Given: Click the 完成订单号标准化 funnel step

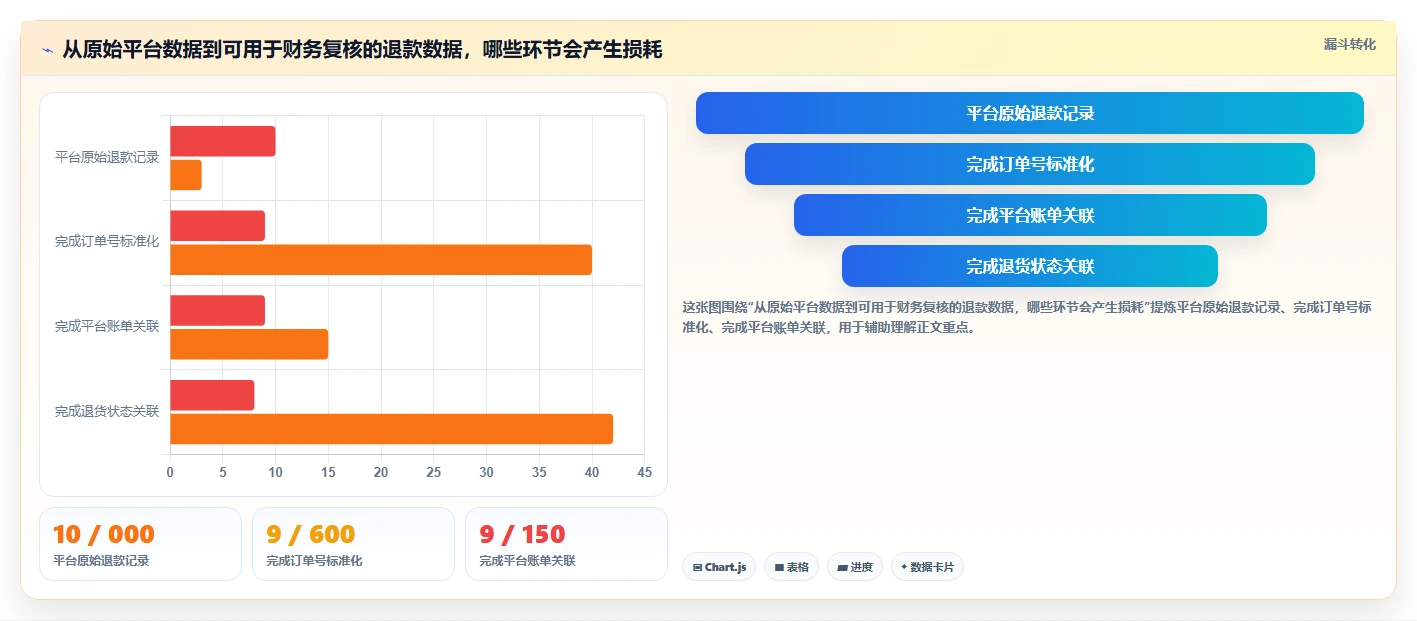Looking at the screenshot, I should (1030, 164).
